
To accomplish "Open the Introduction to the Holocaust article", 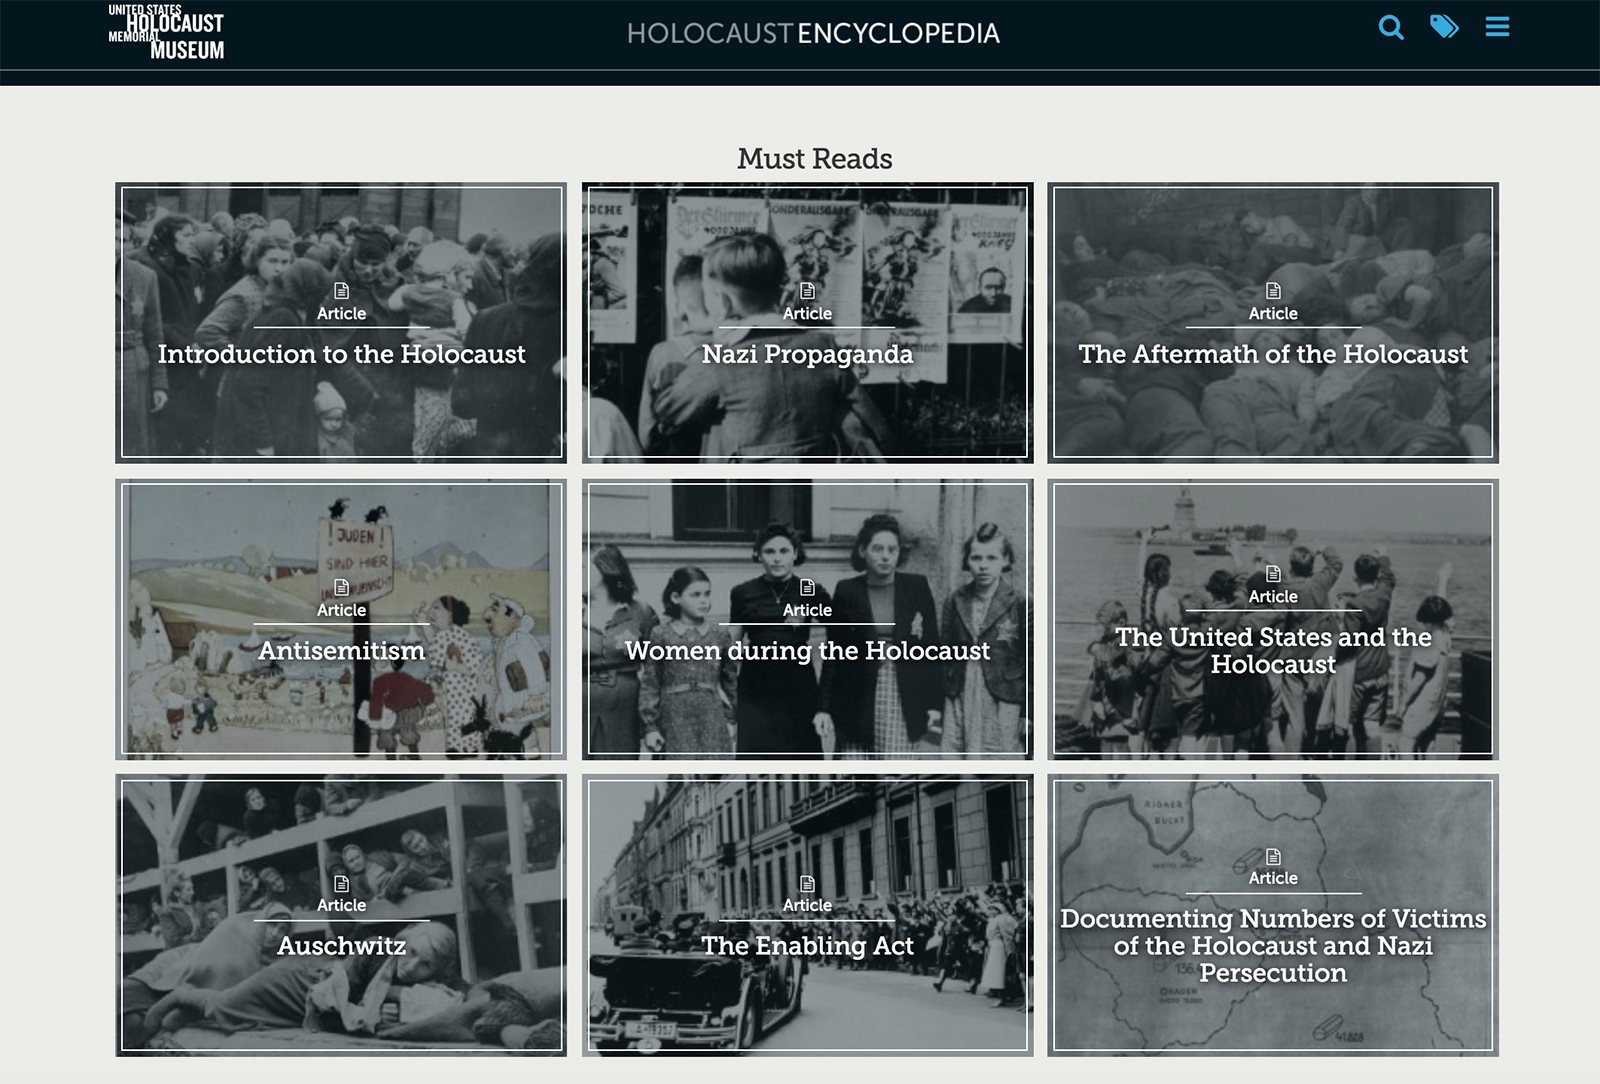I will 343,354.
